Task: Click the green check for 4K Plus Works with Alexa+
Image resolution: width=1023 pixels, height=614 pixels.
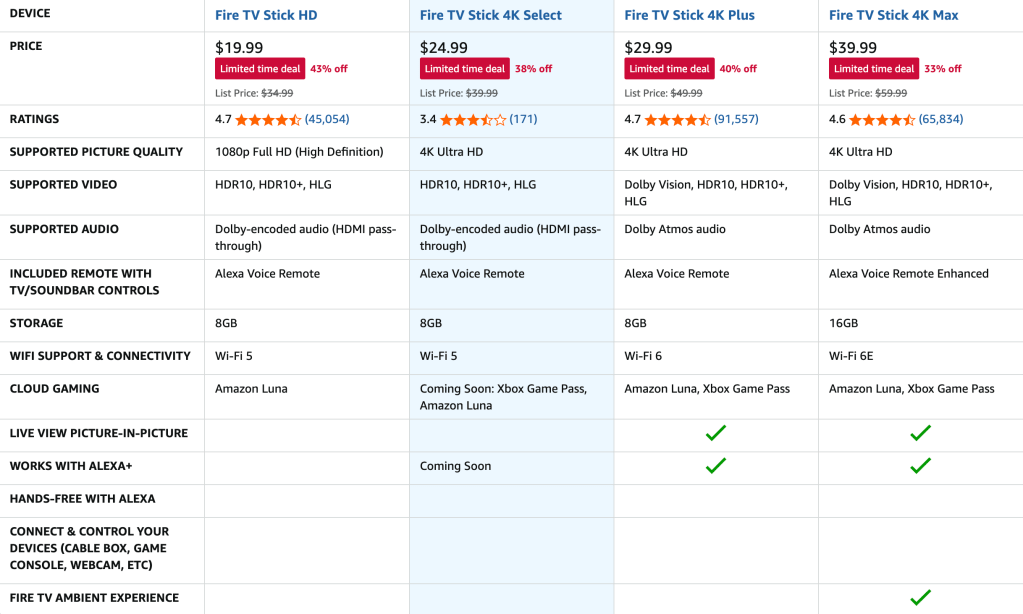Action: tap(716, 466)
